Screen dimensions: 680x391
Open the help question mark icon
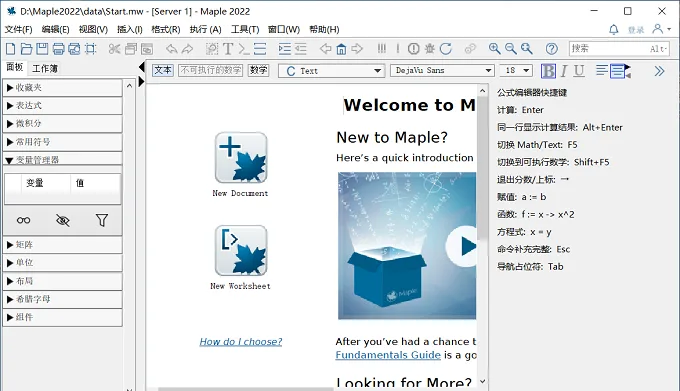point(552,49)
